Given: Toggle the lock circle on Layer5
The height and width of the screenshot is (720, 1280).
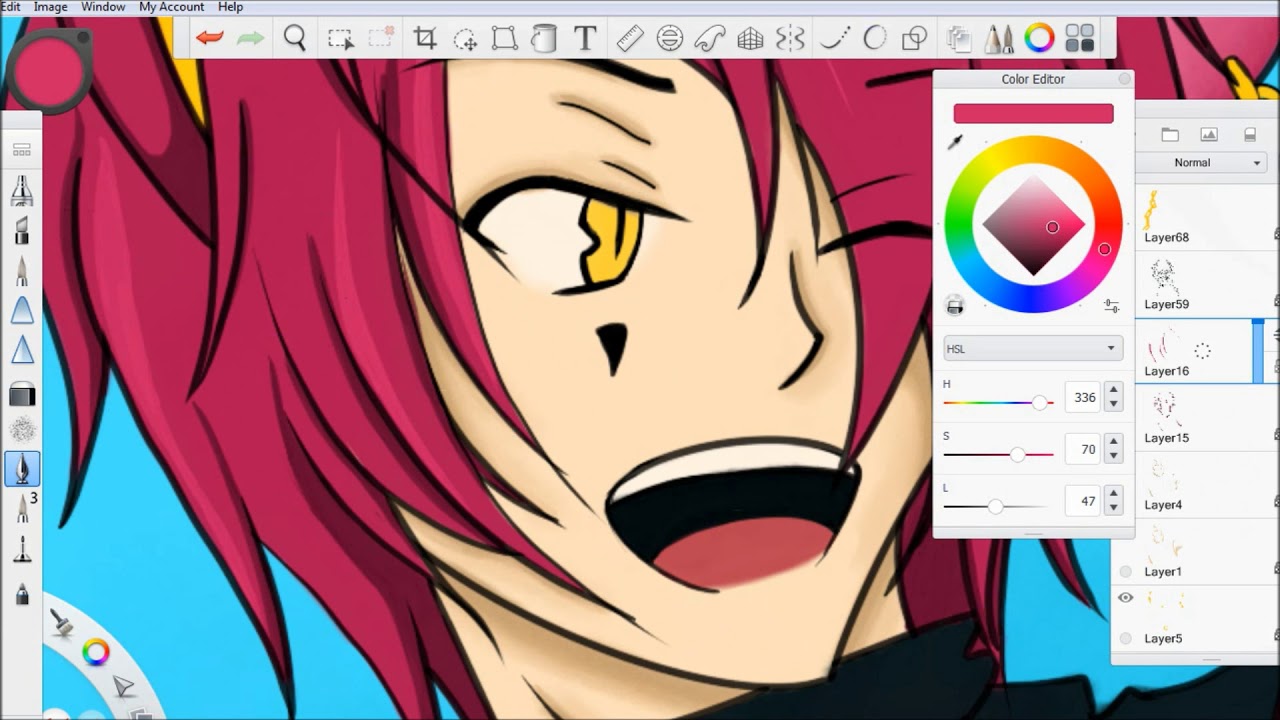Looking at the screenshot, I should (x=1126, y=638).
